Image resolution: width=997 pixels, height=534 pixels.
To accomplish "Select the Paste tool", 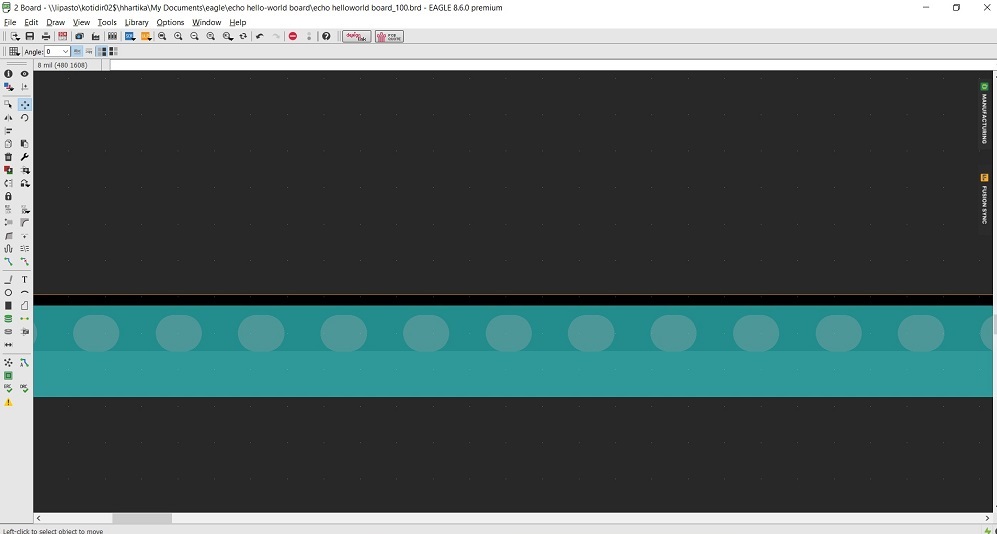I will [x=24, y=144].
